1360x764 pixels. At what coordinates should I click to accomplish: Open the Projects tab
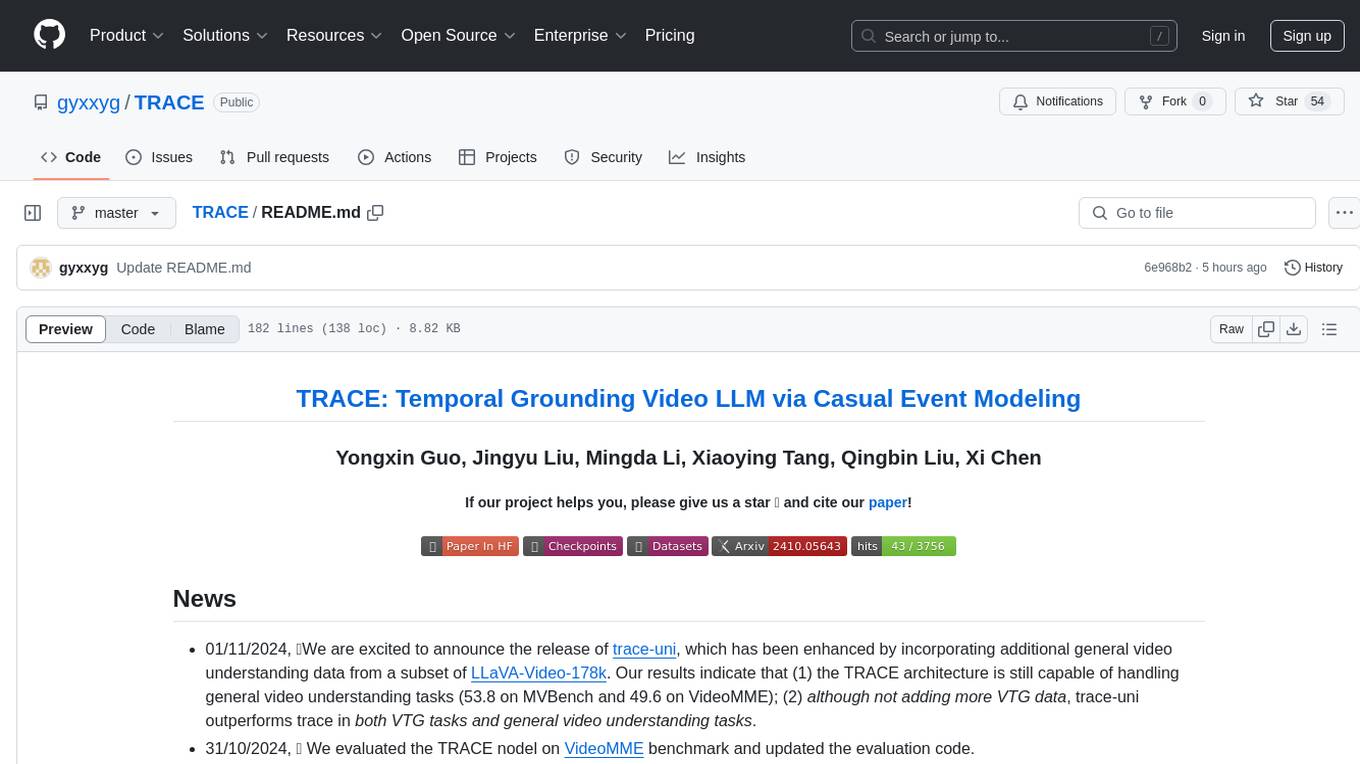pos(498,157)
